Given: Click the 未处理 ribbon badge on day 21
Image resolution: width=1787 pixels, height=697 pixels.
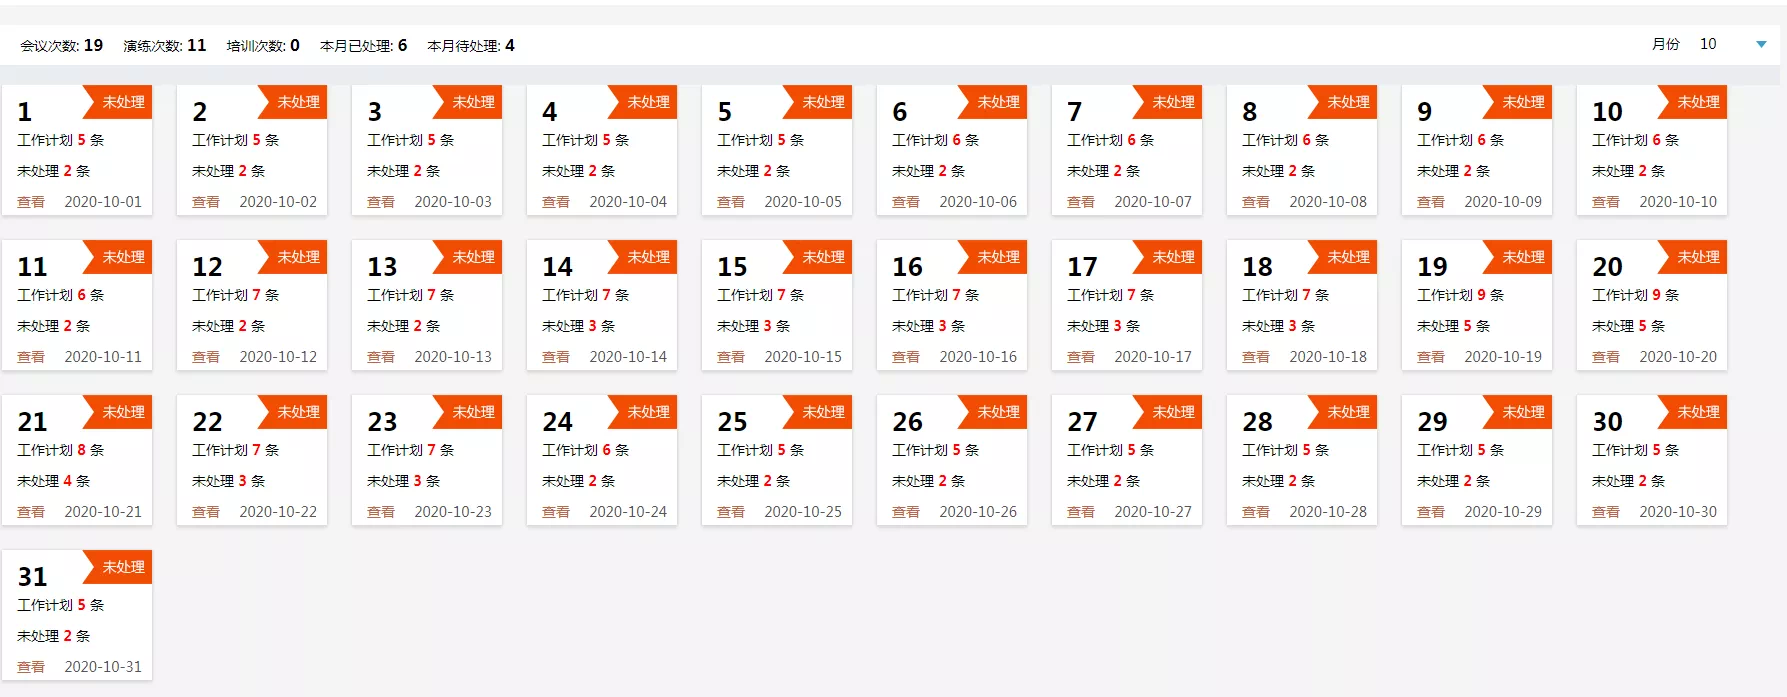Looking at the screenshot, I should click(122, 412).
